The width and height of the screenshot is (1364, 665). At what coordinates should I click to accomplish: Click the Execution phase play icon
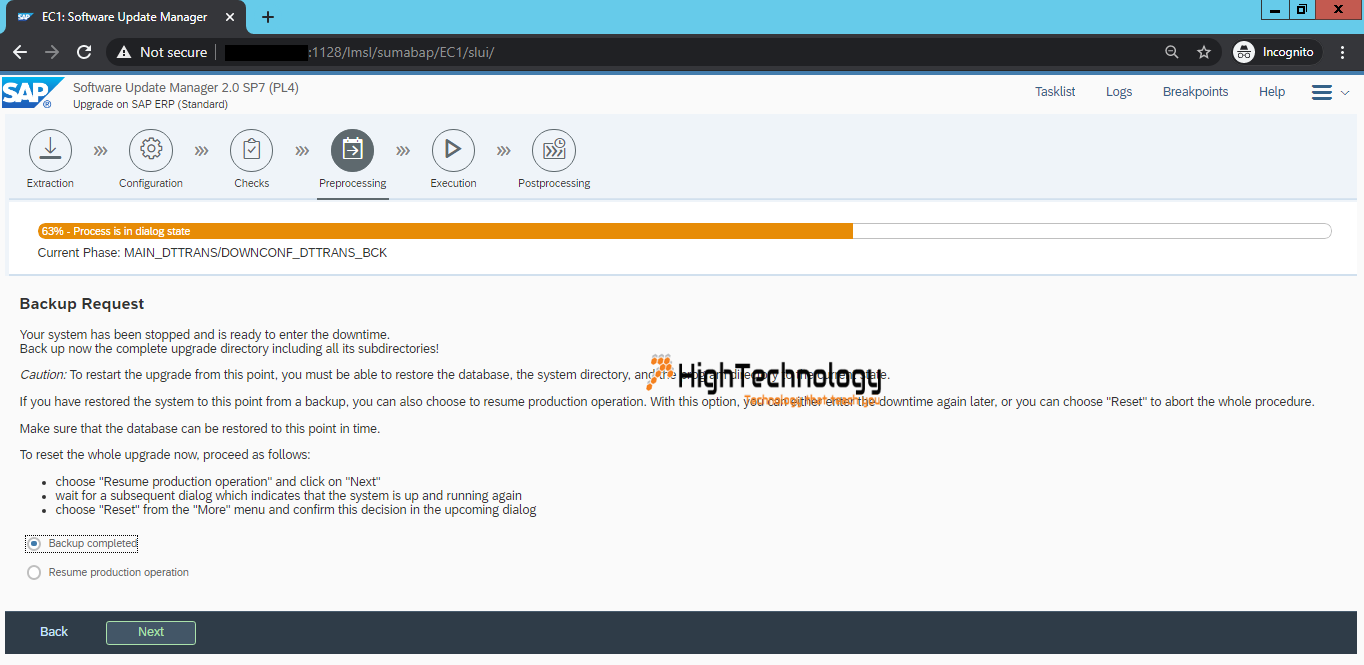click(x=453, y=150)
